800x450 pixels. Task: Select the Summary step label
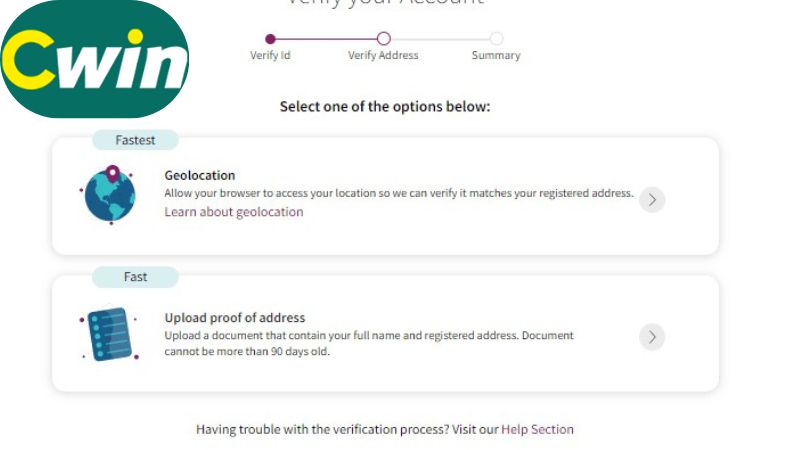point(496,56)
